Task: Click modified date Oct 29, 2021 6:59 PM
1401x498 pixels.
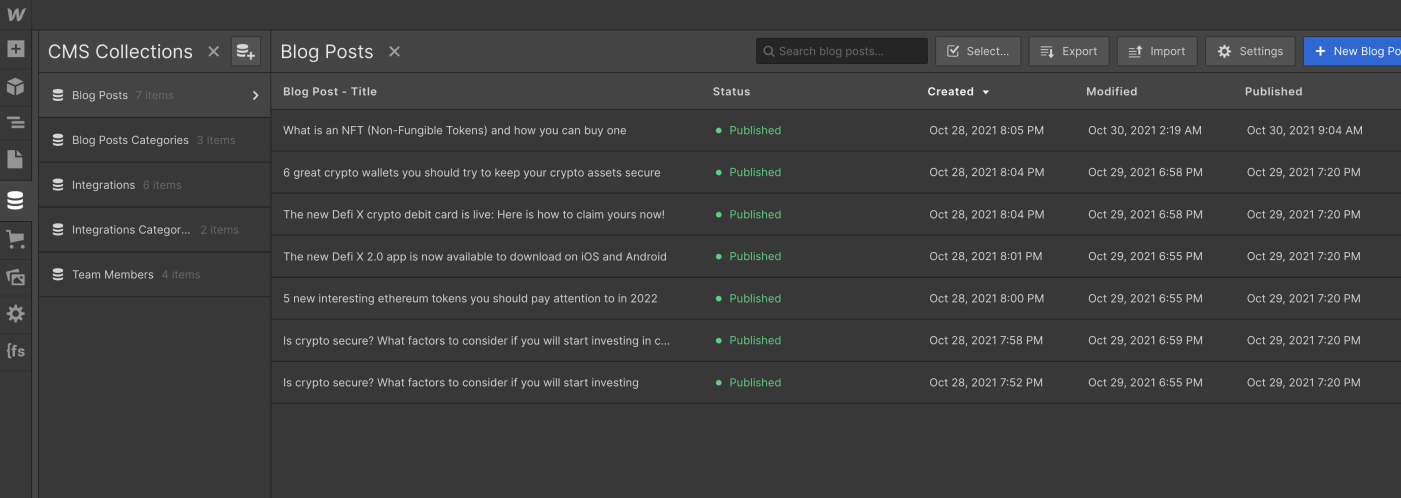Action: tap(1145, 340)
